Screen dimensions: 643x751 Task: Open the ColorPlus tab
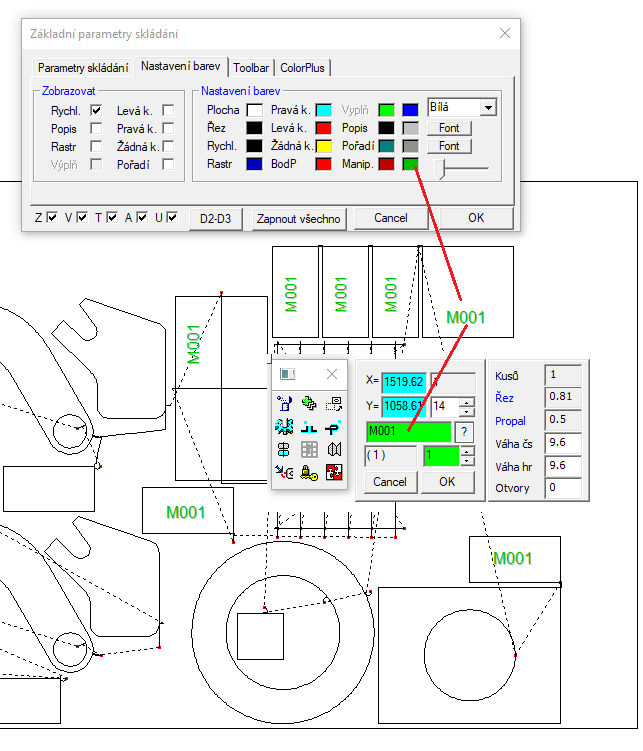[x=302, y=68]
